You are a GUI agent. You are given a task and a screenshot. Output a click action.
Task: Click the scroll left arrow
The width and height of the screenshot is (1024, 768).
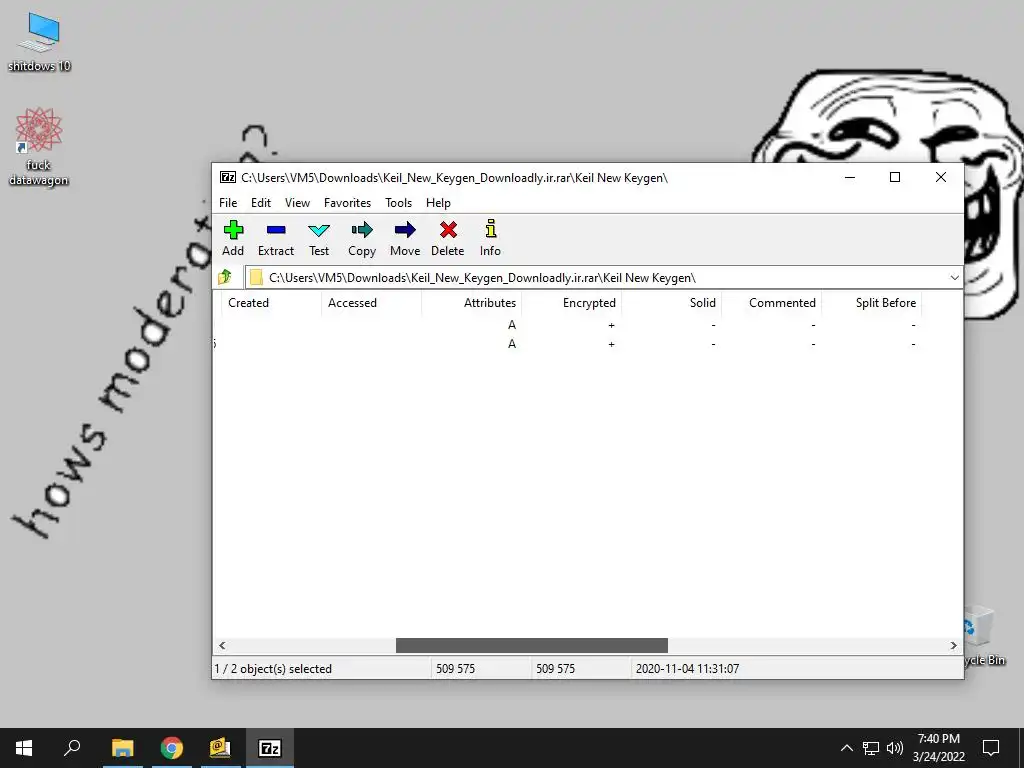point(222,645)
